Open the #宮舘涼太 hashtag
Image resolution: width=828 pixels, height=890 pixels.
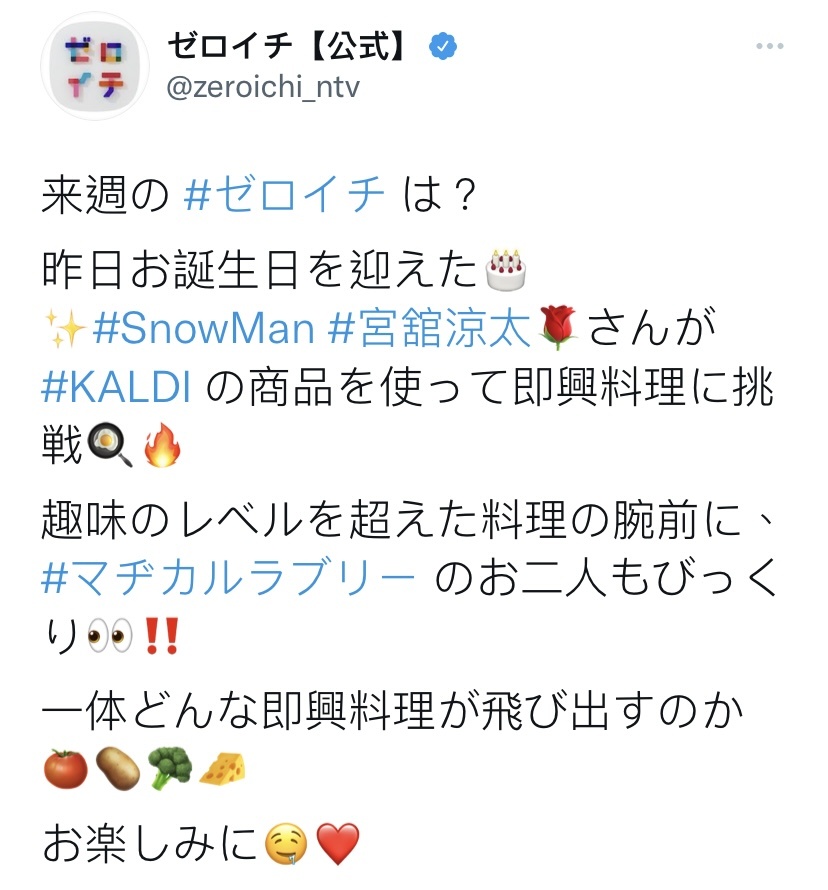coord(430,328)
